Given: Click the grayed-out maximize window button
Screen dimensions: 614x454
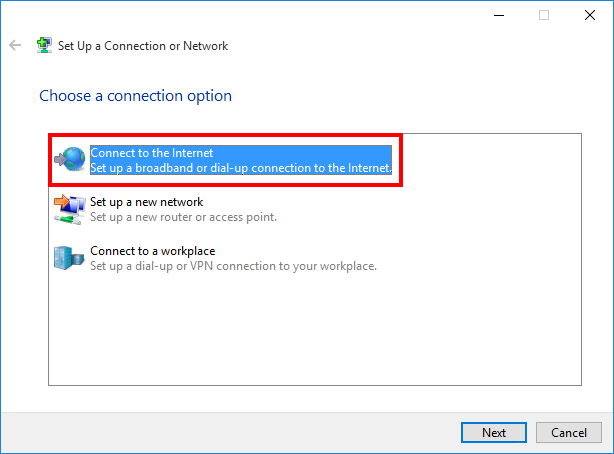Looking at the screenshot, I should 544,15.
